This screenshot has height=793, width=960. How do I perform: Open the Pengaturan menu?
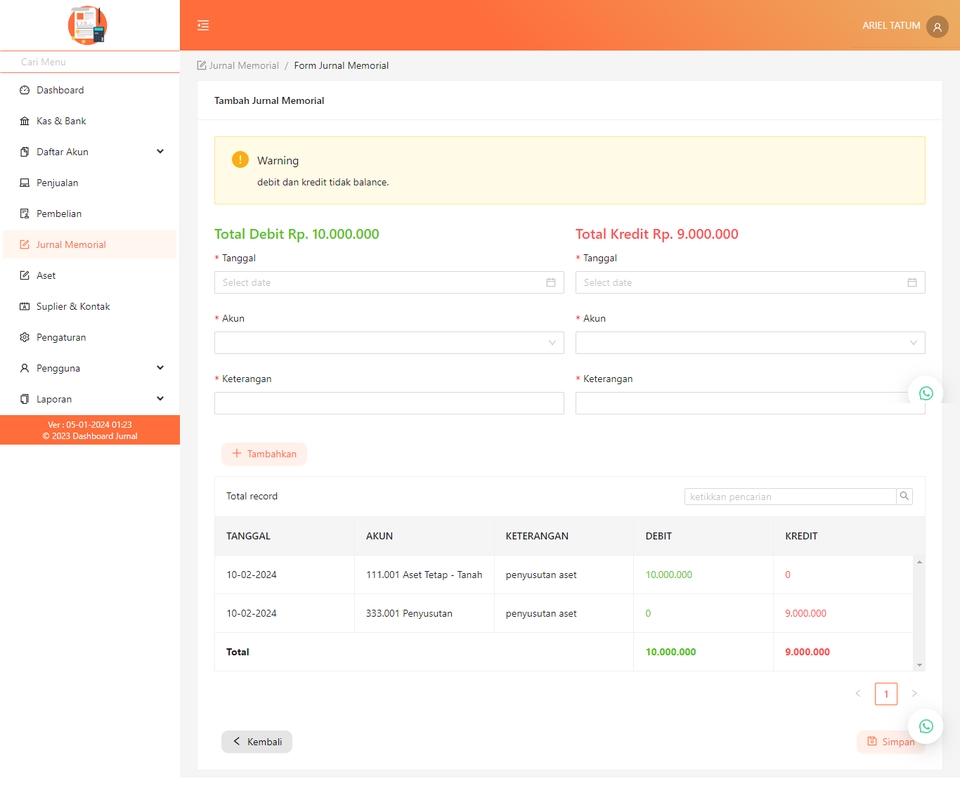click(89, 337)
